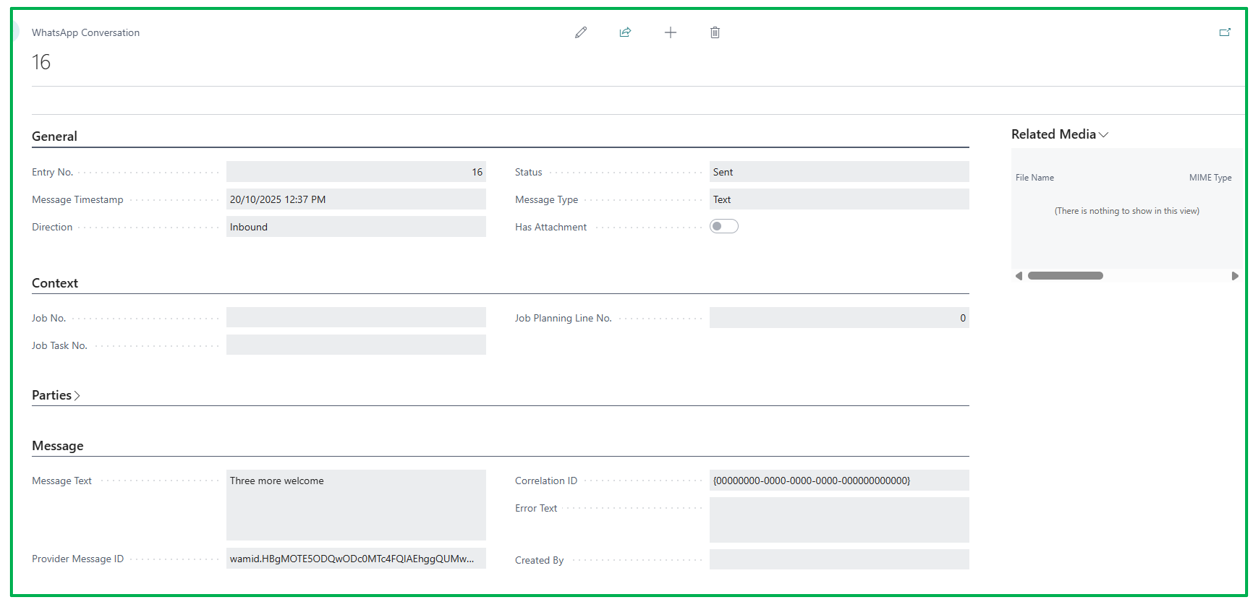Collapse the Context section header
The image size is (1256, 603).
tap(55, 283)
